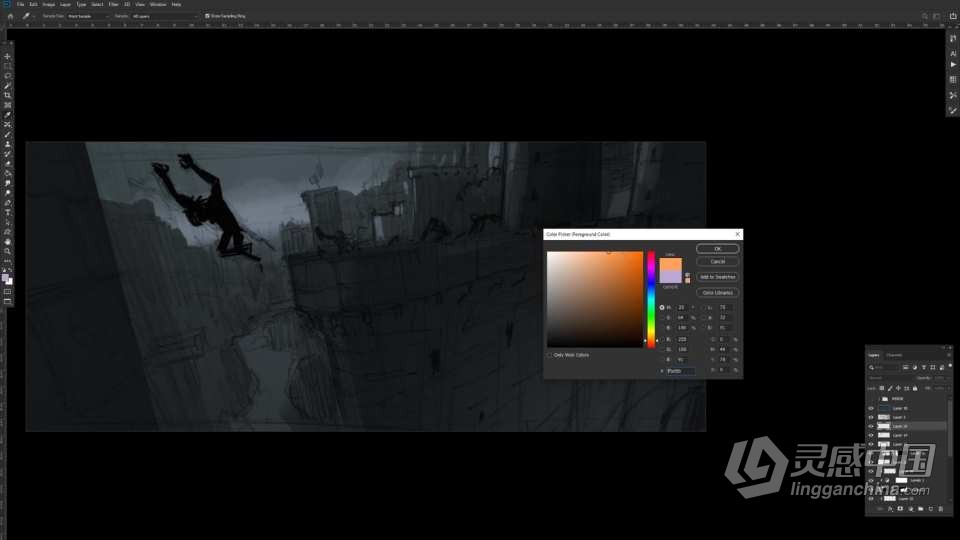
Task: Click the current lavender color swatch
Action: coord(670,277)
